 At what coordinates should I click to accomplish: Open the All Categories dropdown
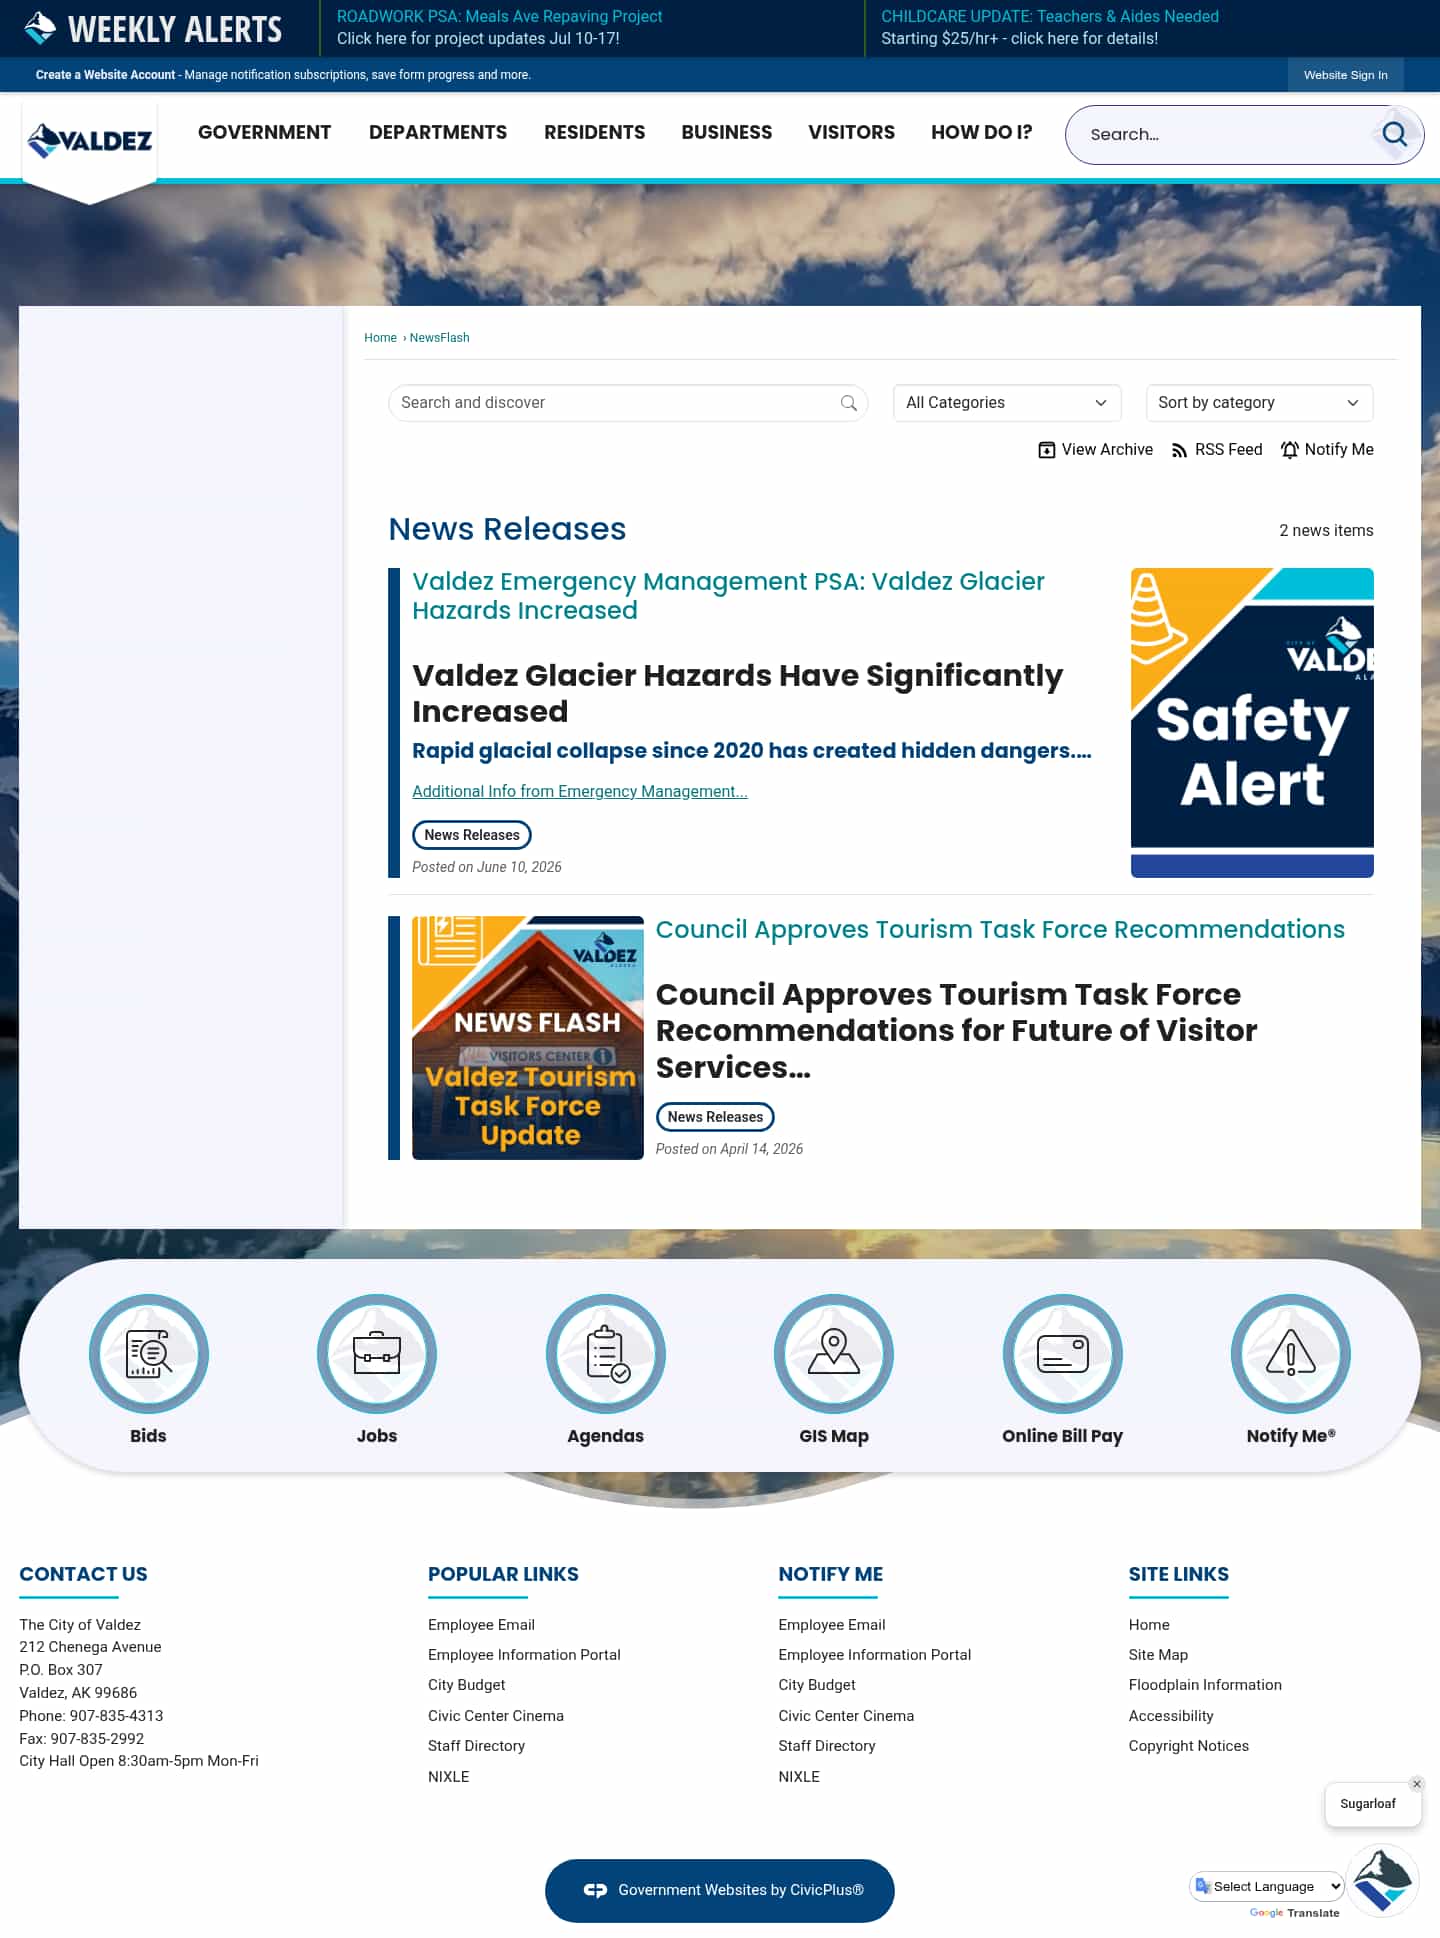tap(1006, 403)
